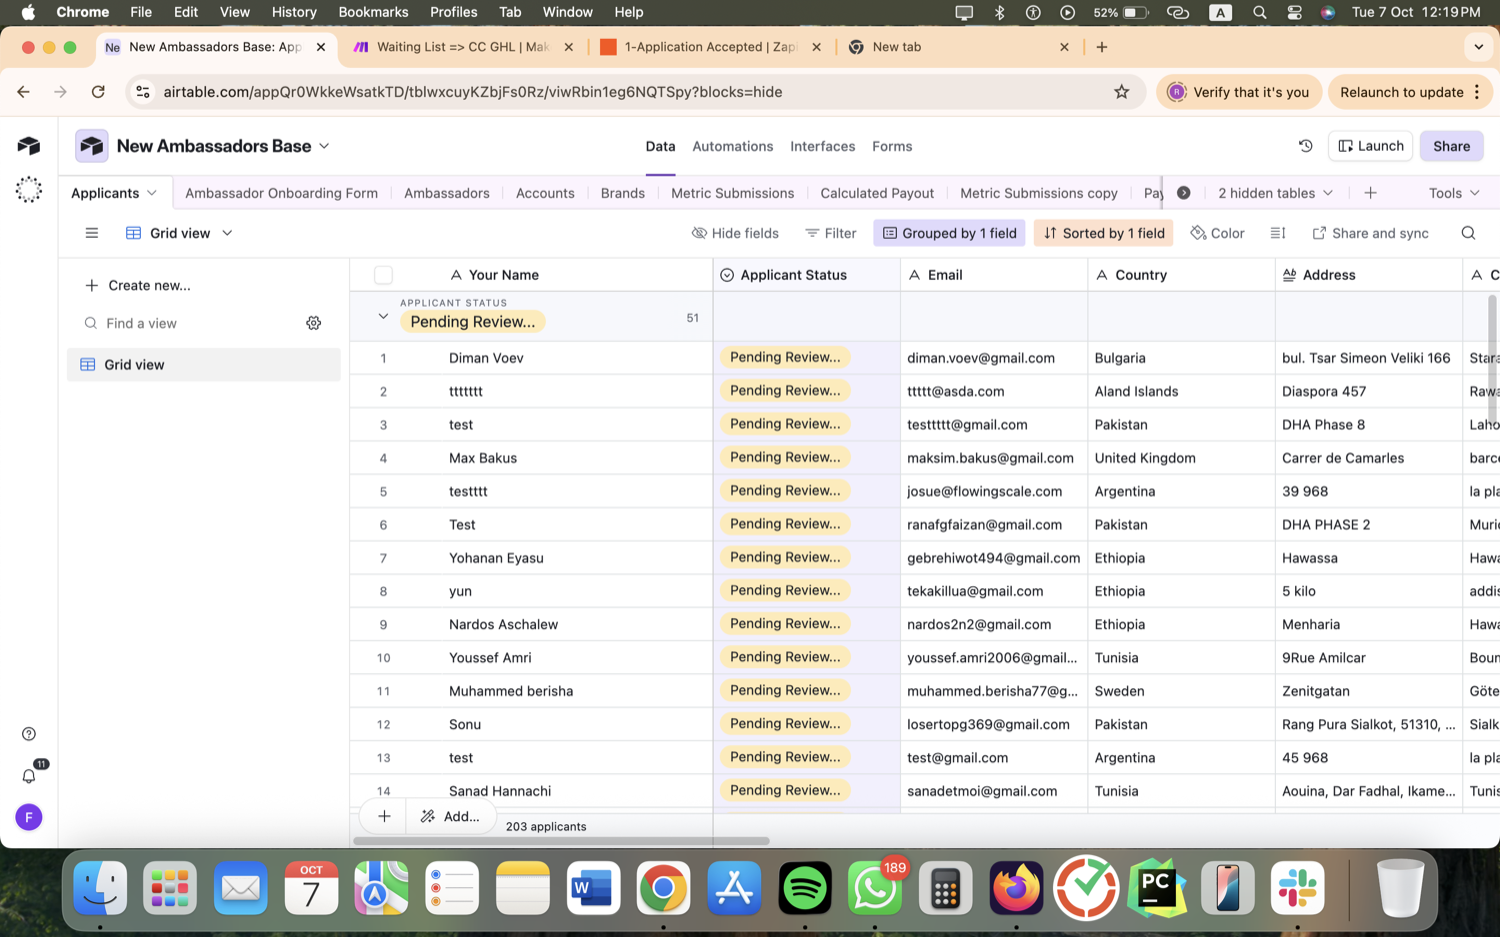Click the plus icon to add a record
Viewport: 1500px width, 937px height.
point(384,816)
